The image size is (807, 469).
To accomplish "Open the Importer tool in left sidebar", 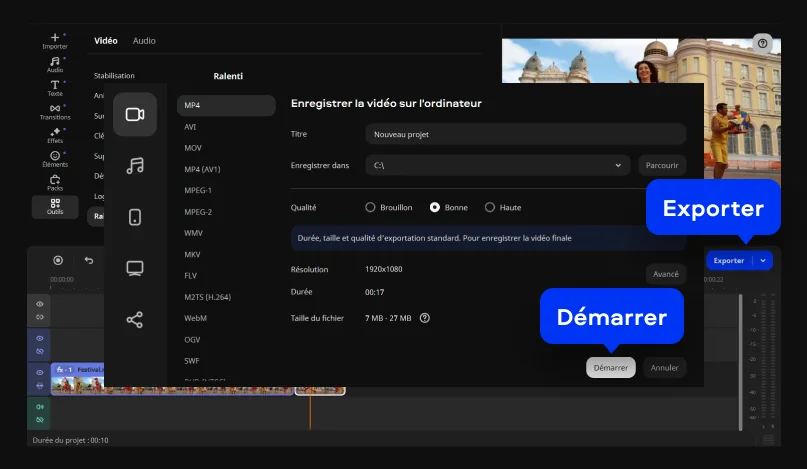I will point(55,41).
